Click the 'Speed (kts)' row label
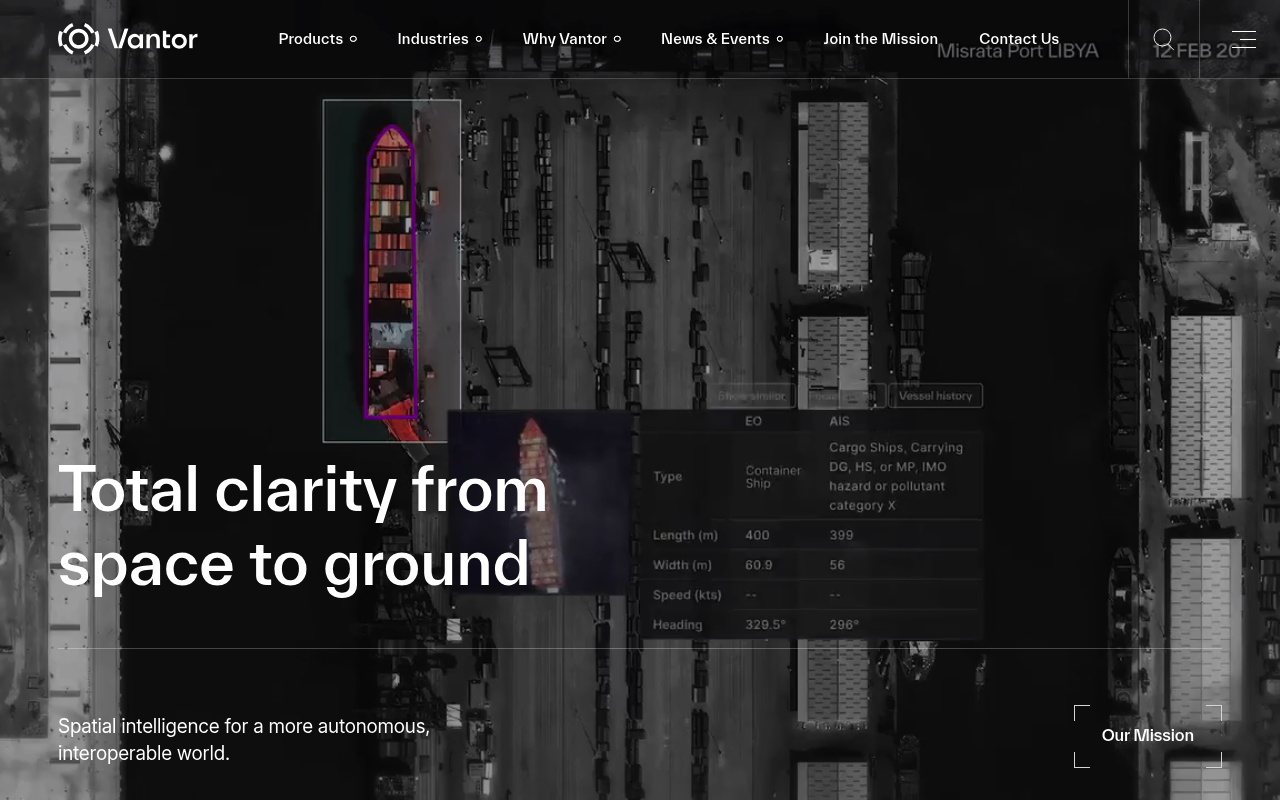 click(x=687, y=595)
